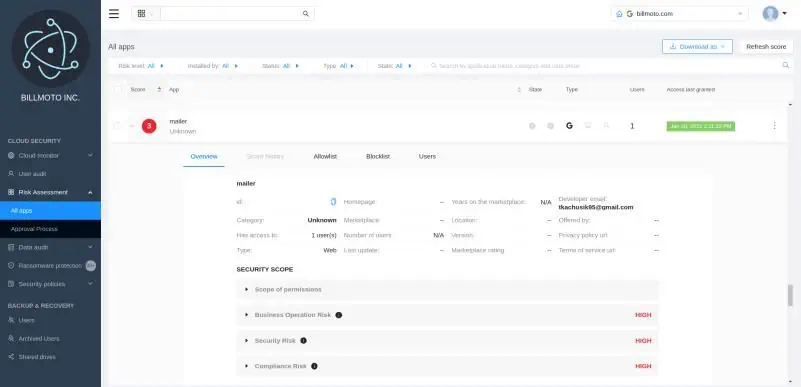Click the Download as button
This screenshot has width=801, height=387.
click(697, 46)
